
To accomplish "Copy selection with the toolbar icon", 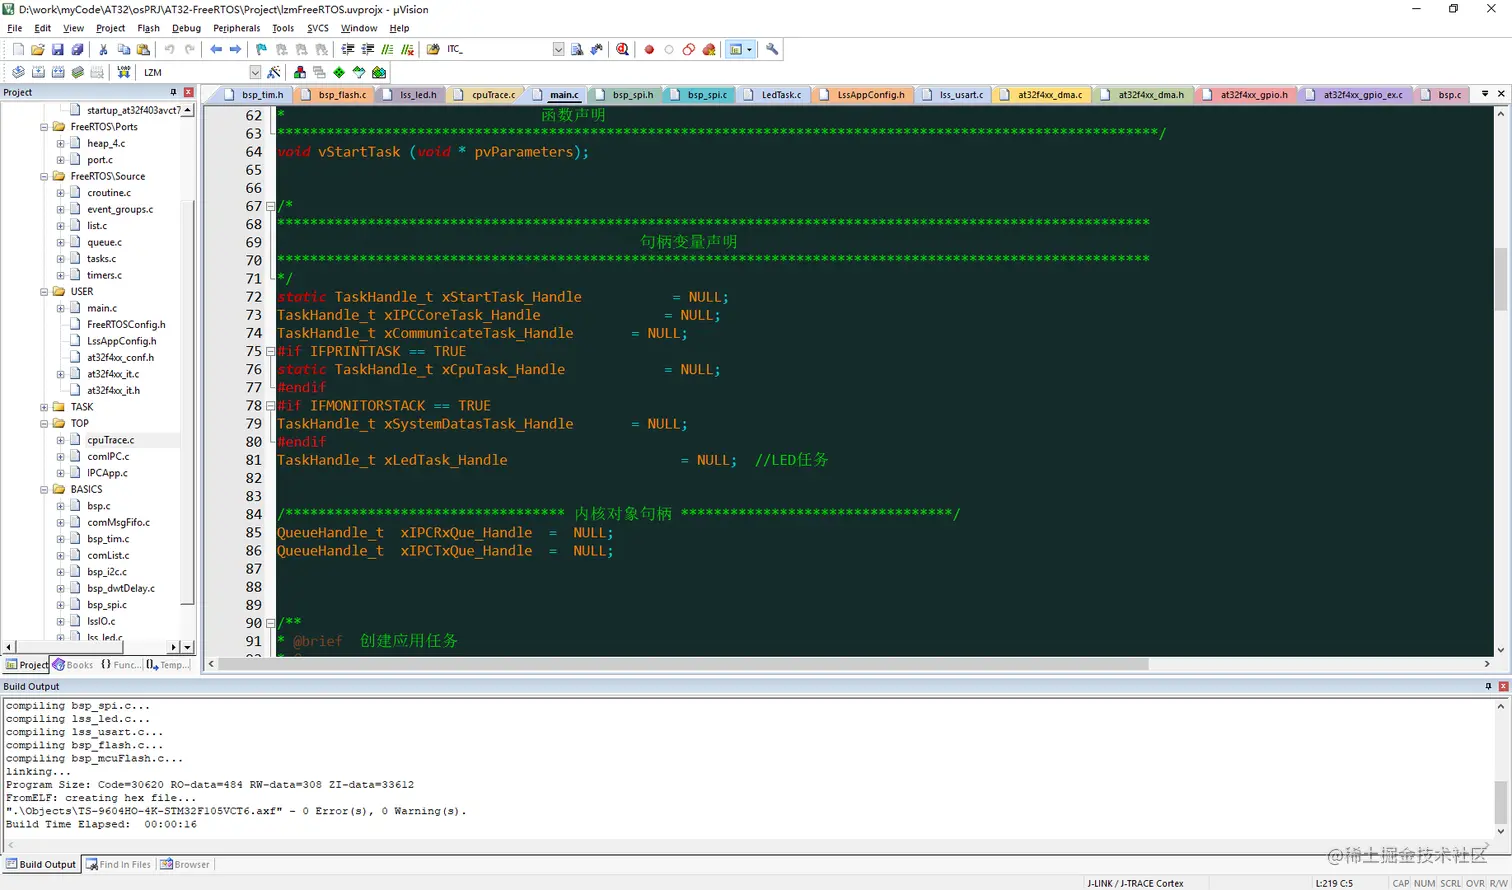I will point(124,49).
